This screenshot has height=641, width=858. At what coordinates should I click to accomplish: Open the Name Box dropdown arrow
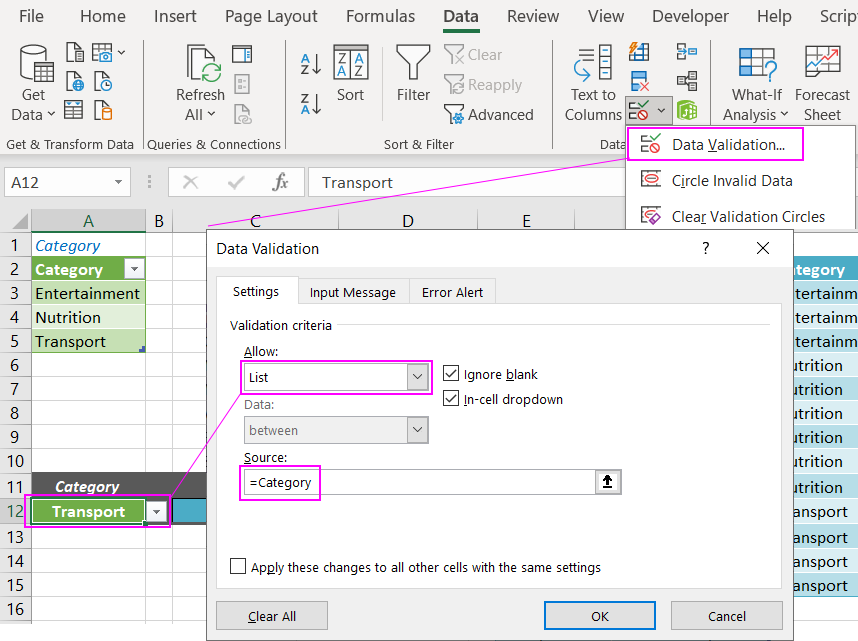120,183
